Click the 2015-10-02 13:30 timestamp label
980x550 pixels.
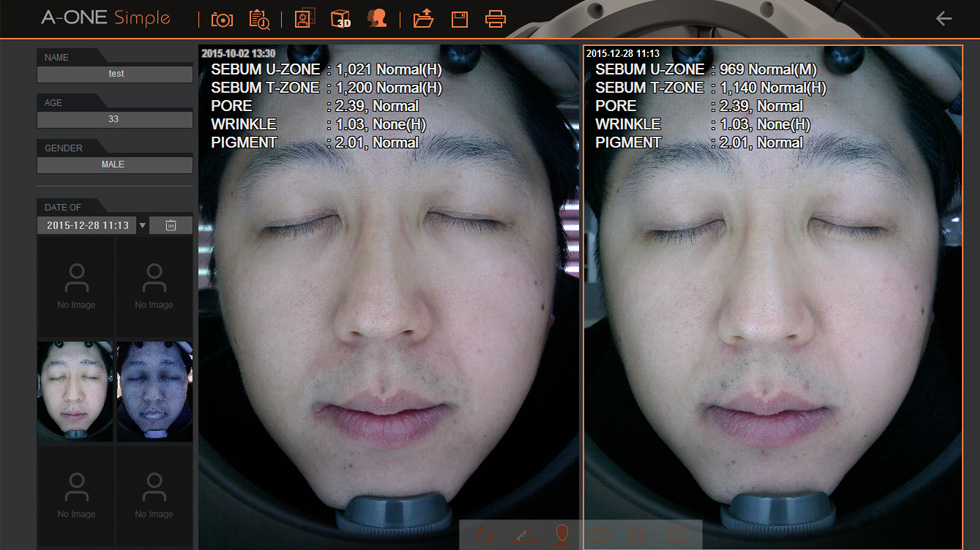pos(238,53)
